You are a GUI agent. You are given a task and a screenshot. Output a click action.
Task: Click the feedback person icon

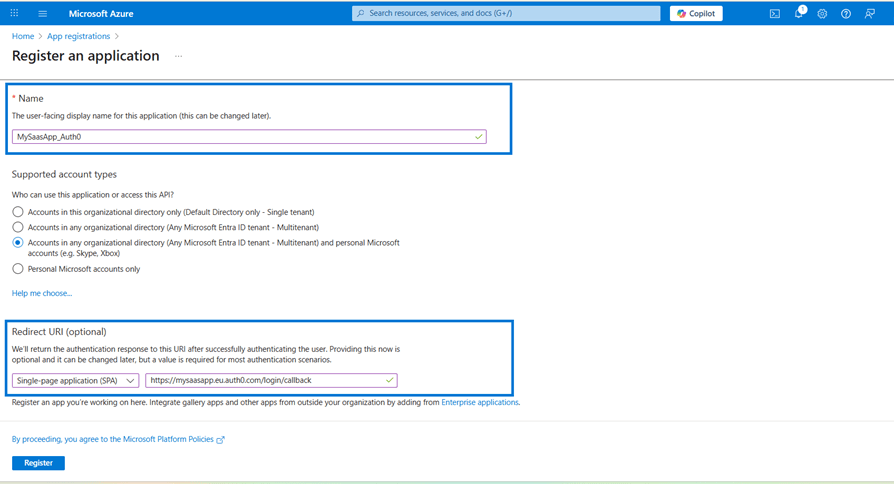click(x=870, y=14)
